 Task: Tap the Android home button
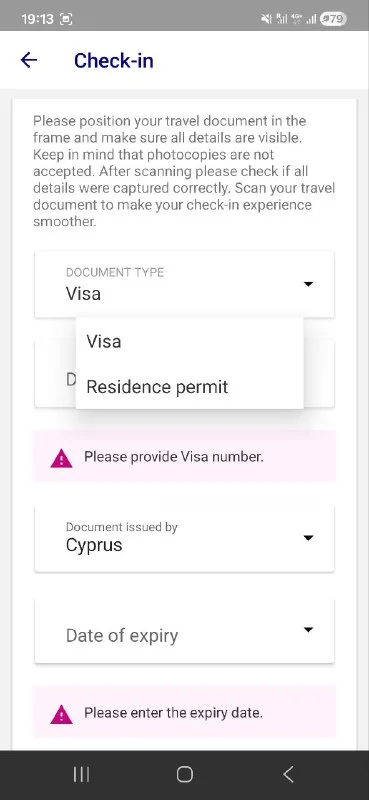pos(184,774)
